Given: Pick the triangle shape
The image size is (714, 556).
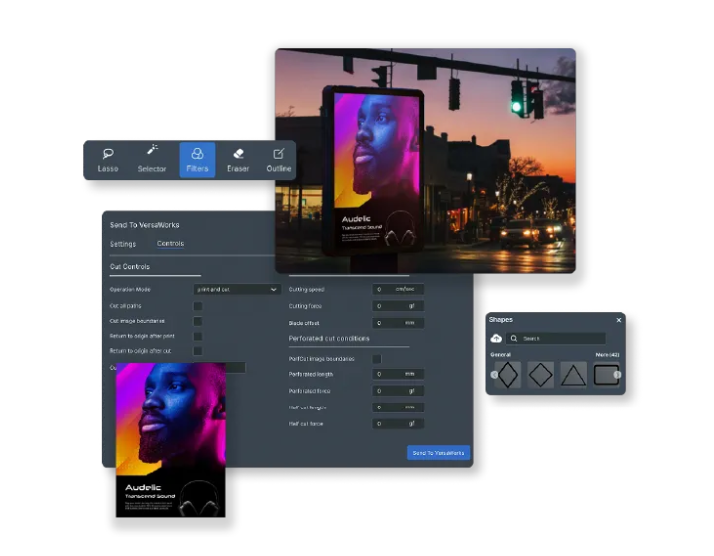Looking at the screenshot, I should pyautogui.click(x=573, y=375).
